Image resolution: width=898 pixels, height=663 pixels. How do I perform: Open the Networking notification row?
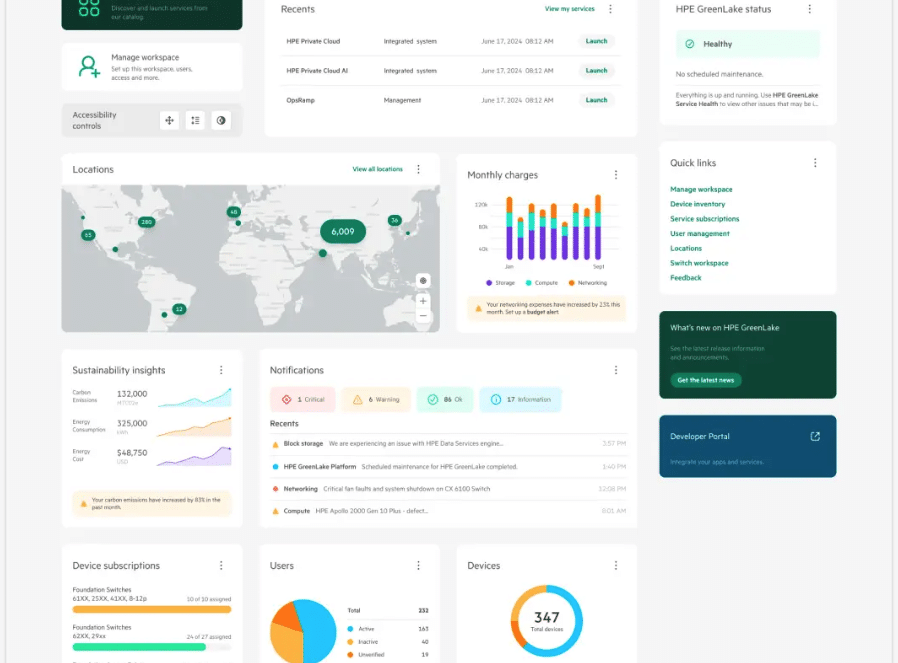tap(448, 489)
